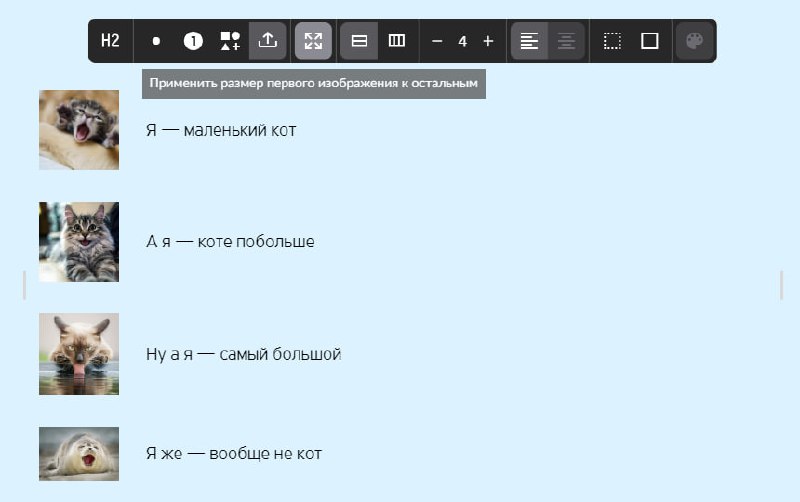Screen dimensions: 800x502
Task: Click the yawning kitten thumbnail
Action: coord(79,130)
